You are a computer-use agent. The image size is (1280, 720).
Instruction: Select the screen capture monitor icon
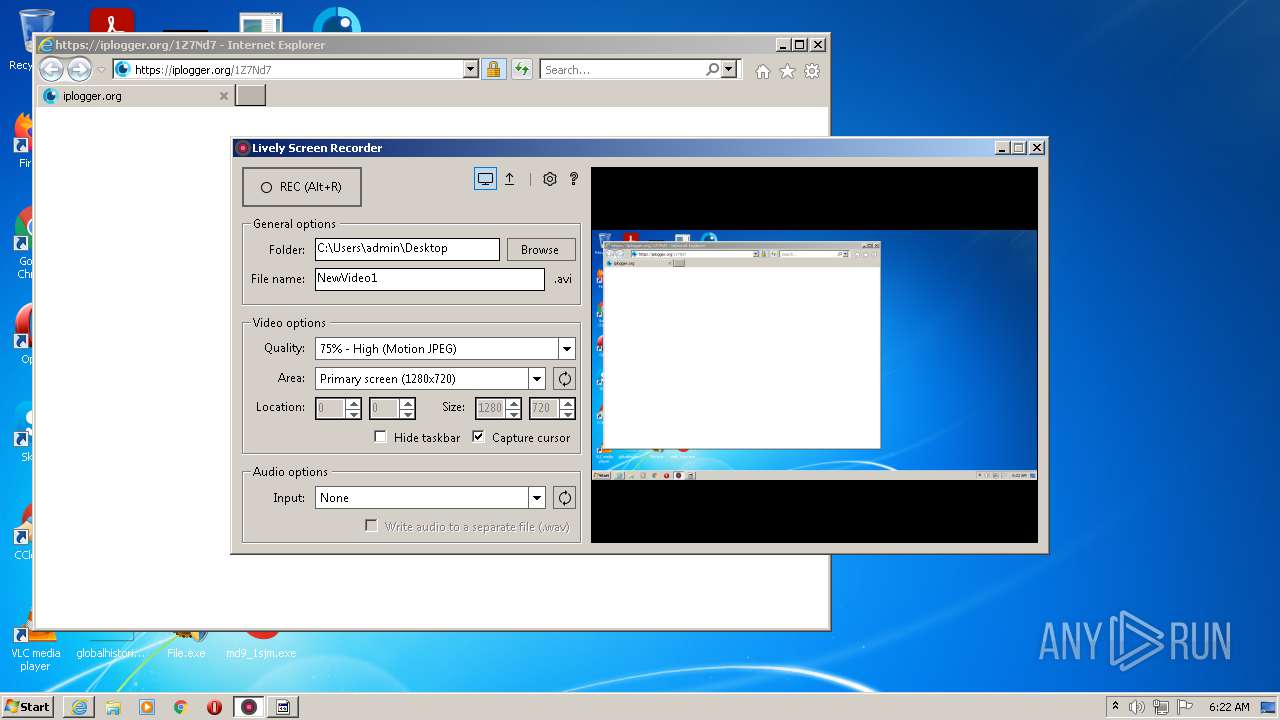click(485, 179)
